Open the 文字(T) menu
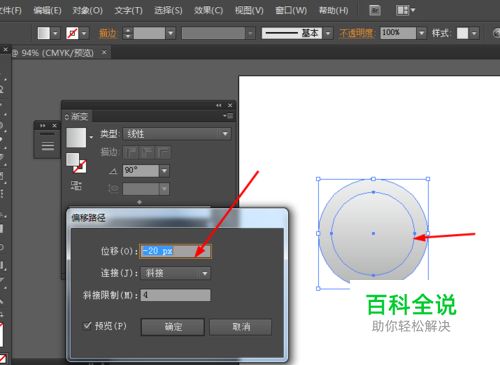The width and height of the screenshot is (500, 365). tap(128, 10)
